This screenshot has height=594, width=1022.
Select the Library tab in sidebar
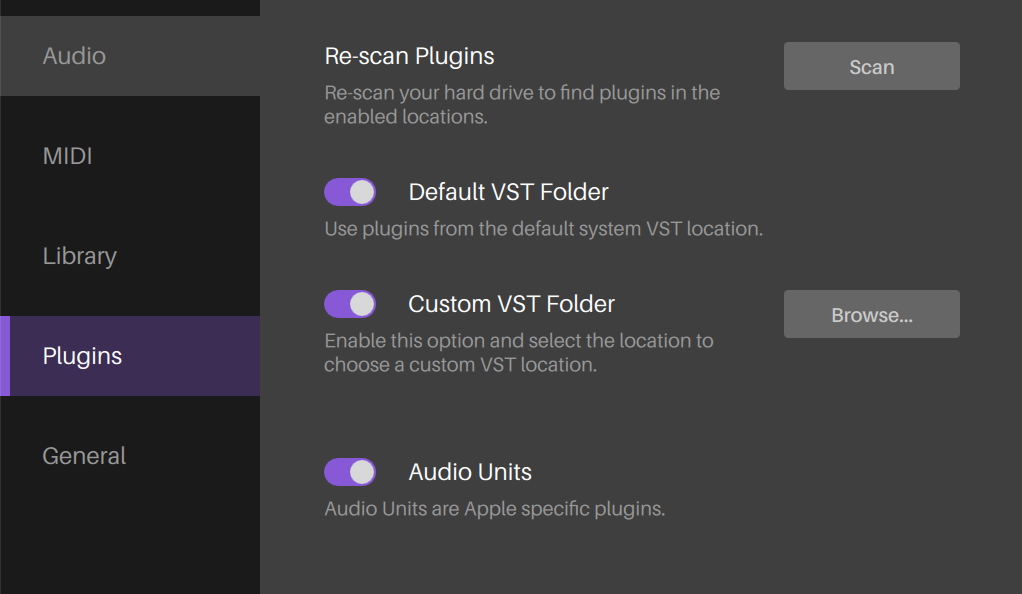pyautogui.click(x=80, y=256)
